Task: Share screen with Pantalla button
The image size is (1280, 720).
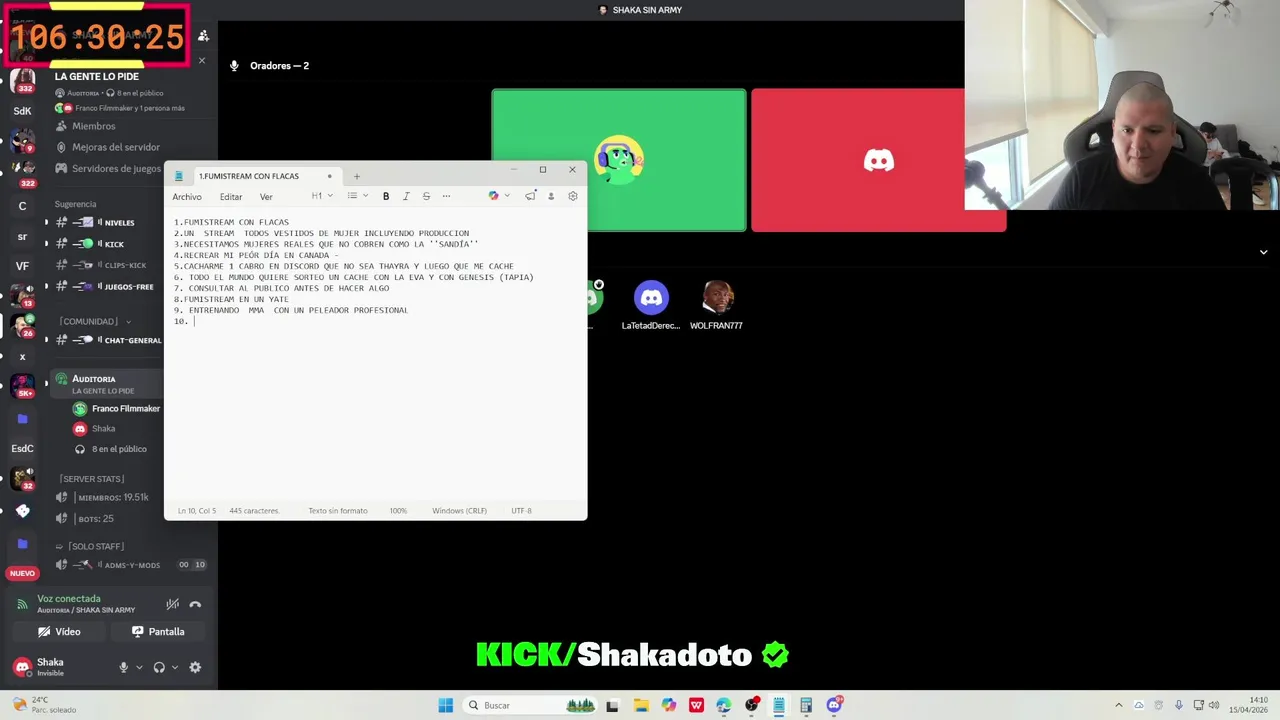Action: click(x=159, y=632)
